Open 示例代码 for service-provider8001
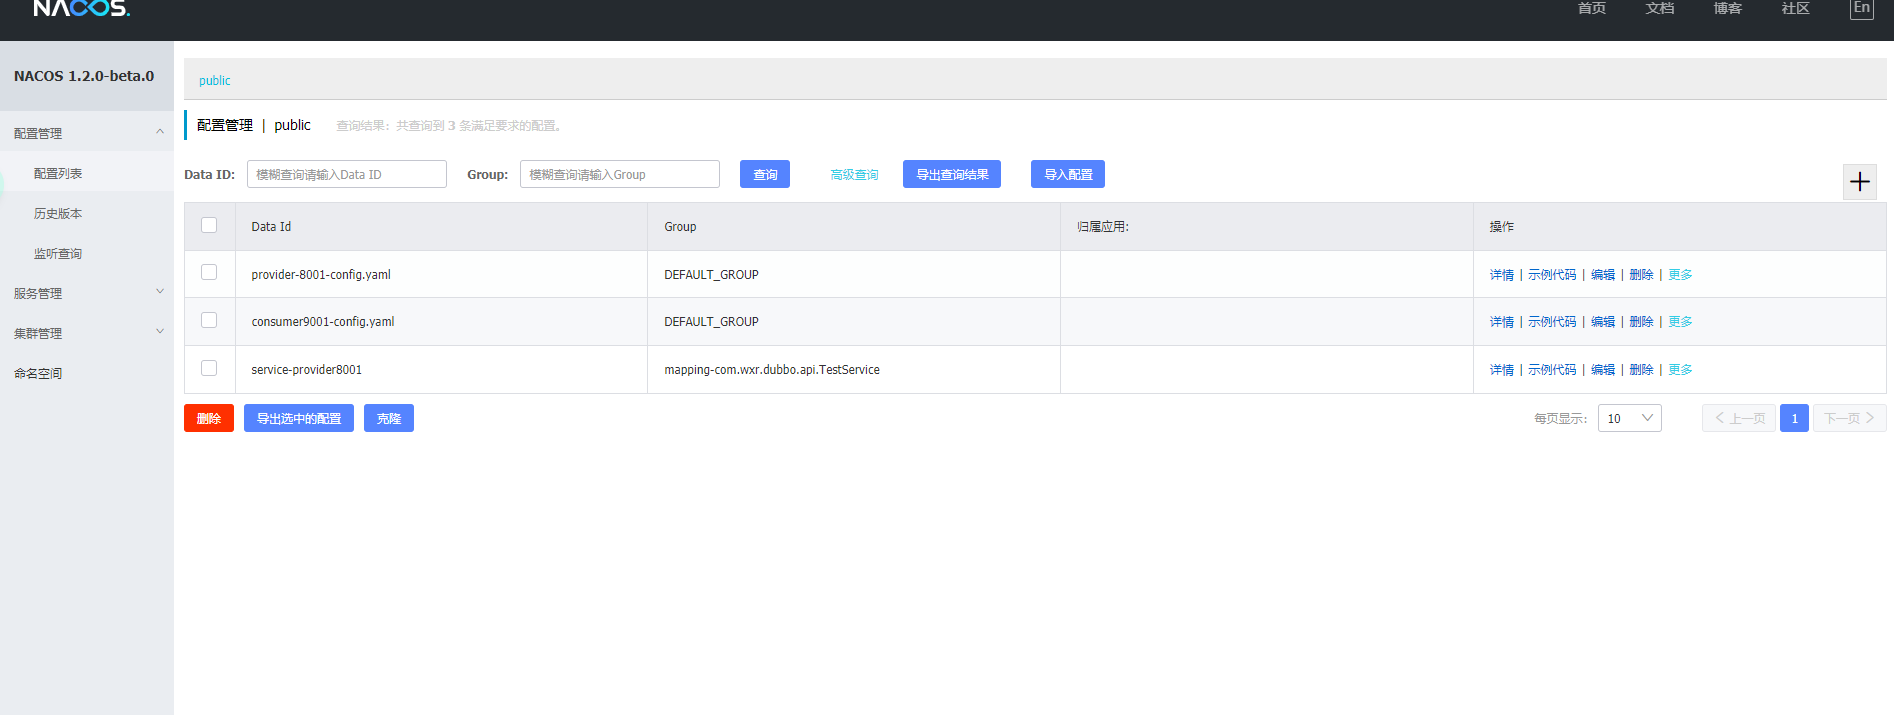Screen dimensions: 1894x715 pos(1552,369)
